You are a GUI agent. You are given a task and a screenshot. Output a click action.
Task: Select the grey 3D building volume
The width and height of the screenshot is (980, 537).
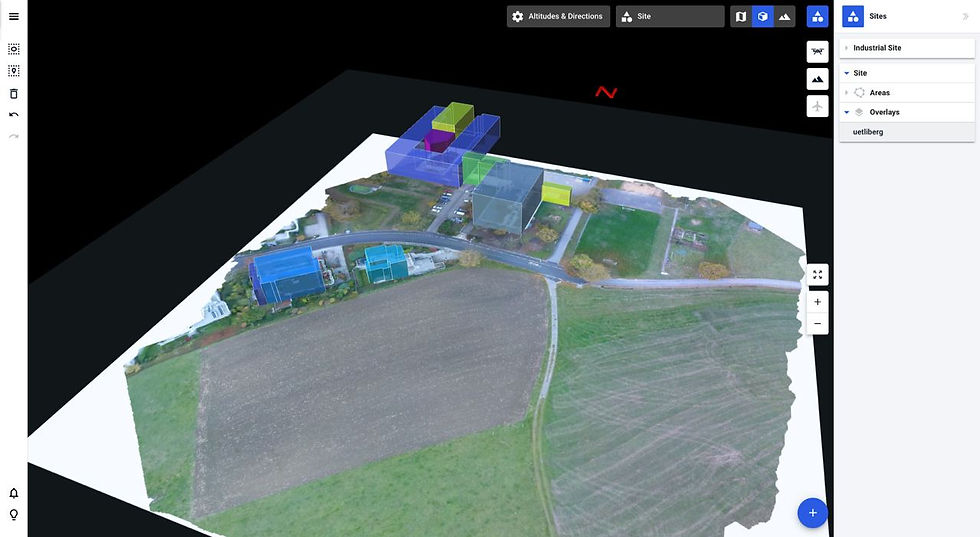(x=507, y=196)
